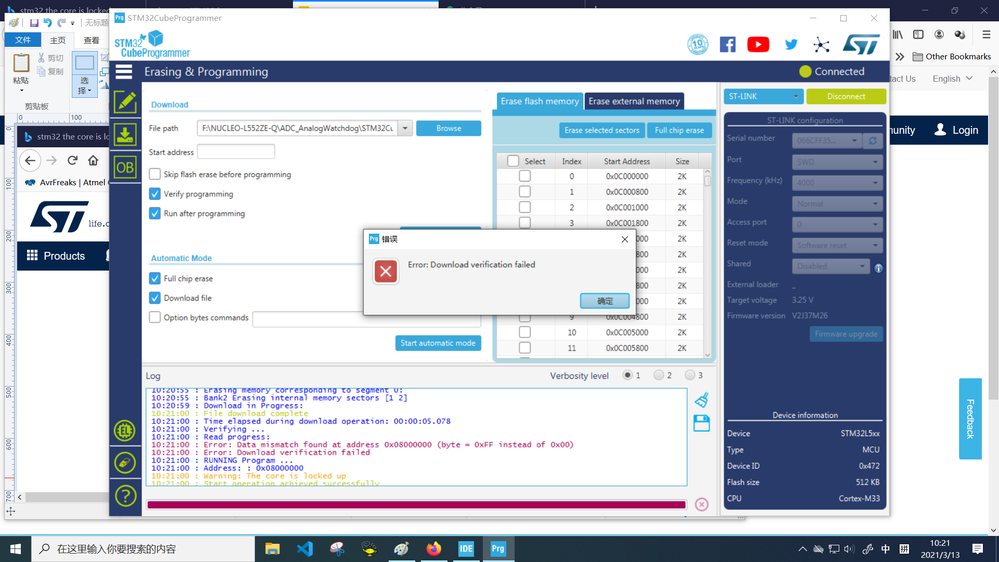The width and height of the screenshot is (999, 562).
Task: Switch to the Erase external memory tab
Action: click(634, 101)
